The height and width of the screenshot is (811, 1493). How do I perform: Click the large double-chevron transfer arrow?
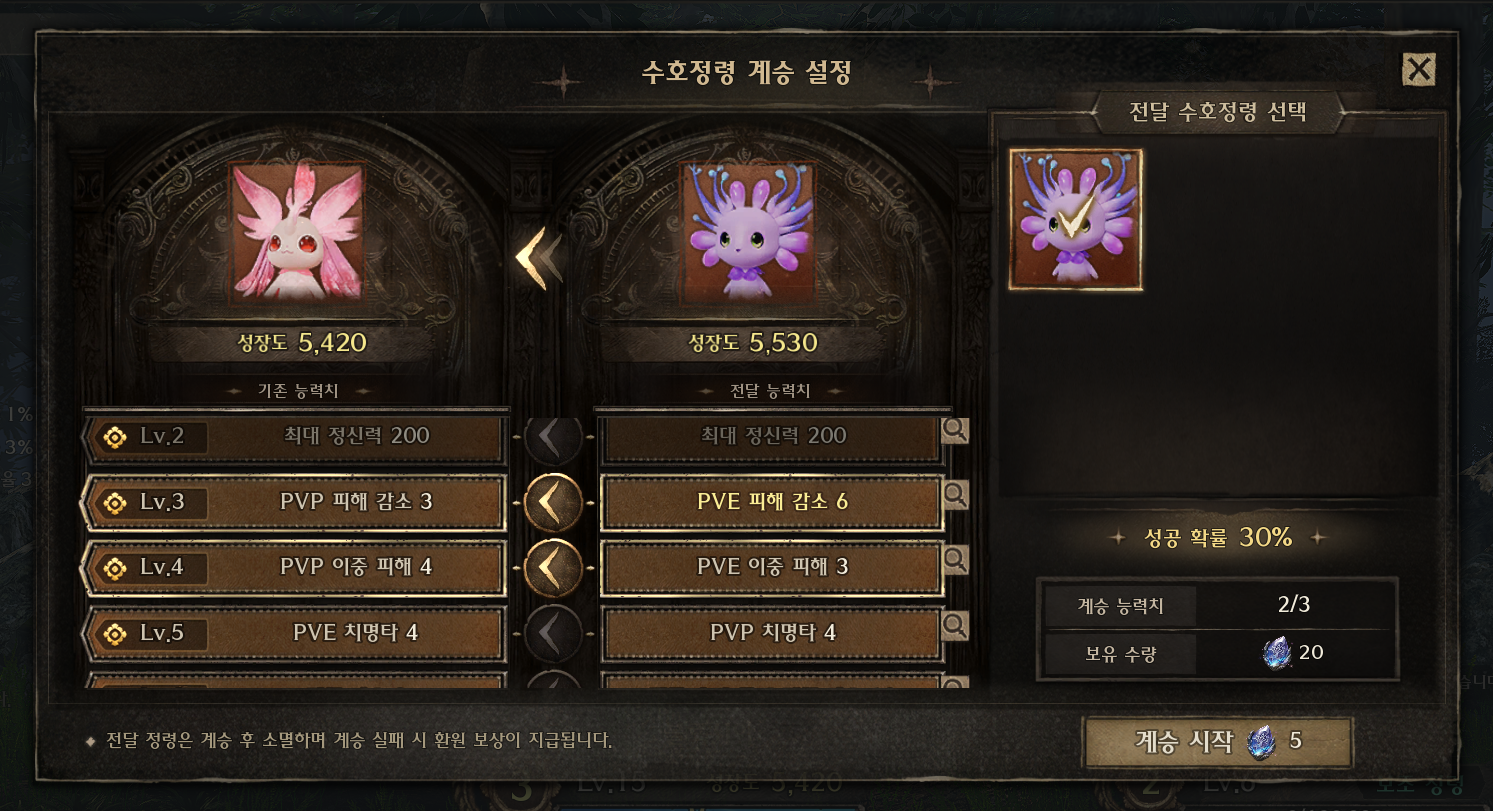tap(537, 258)
